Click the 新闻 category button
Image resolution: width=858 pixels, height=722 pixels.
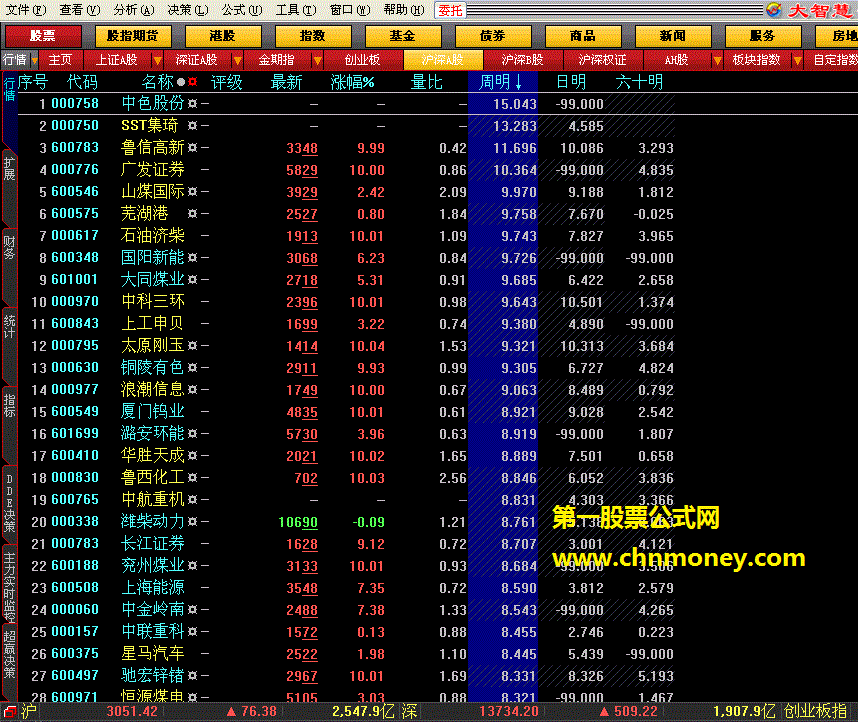[x=673, y=36]
